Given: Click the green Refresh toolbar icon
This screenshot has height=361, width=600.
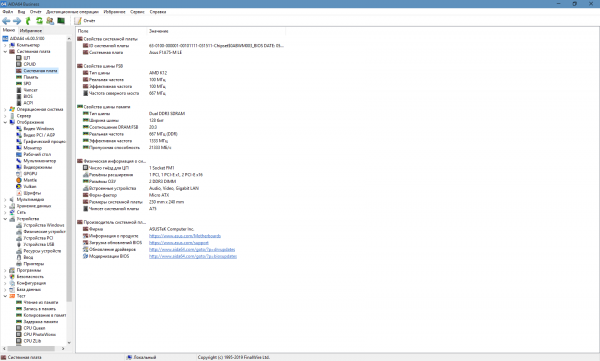Looking at the screenshot, I should 39,21.
